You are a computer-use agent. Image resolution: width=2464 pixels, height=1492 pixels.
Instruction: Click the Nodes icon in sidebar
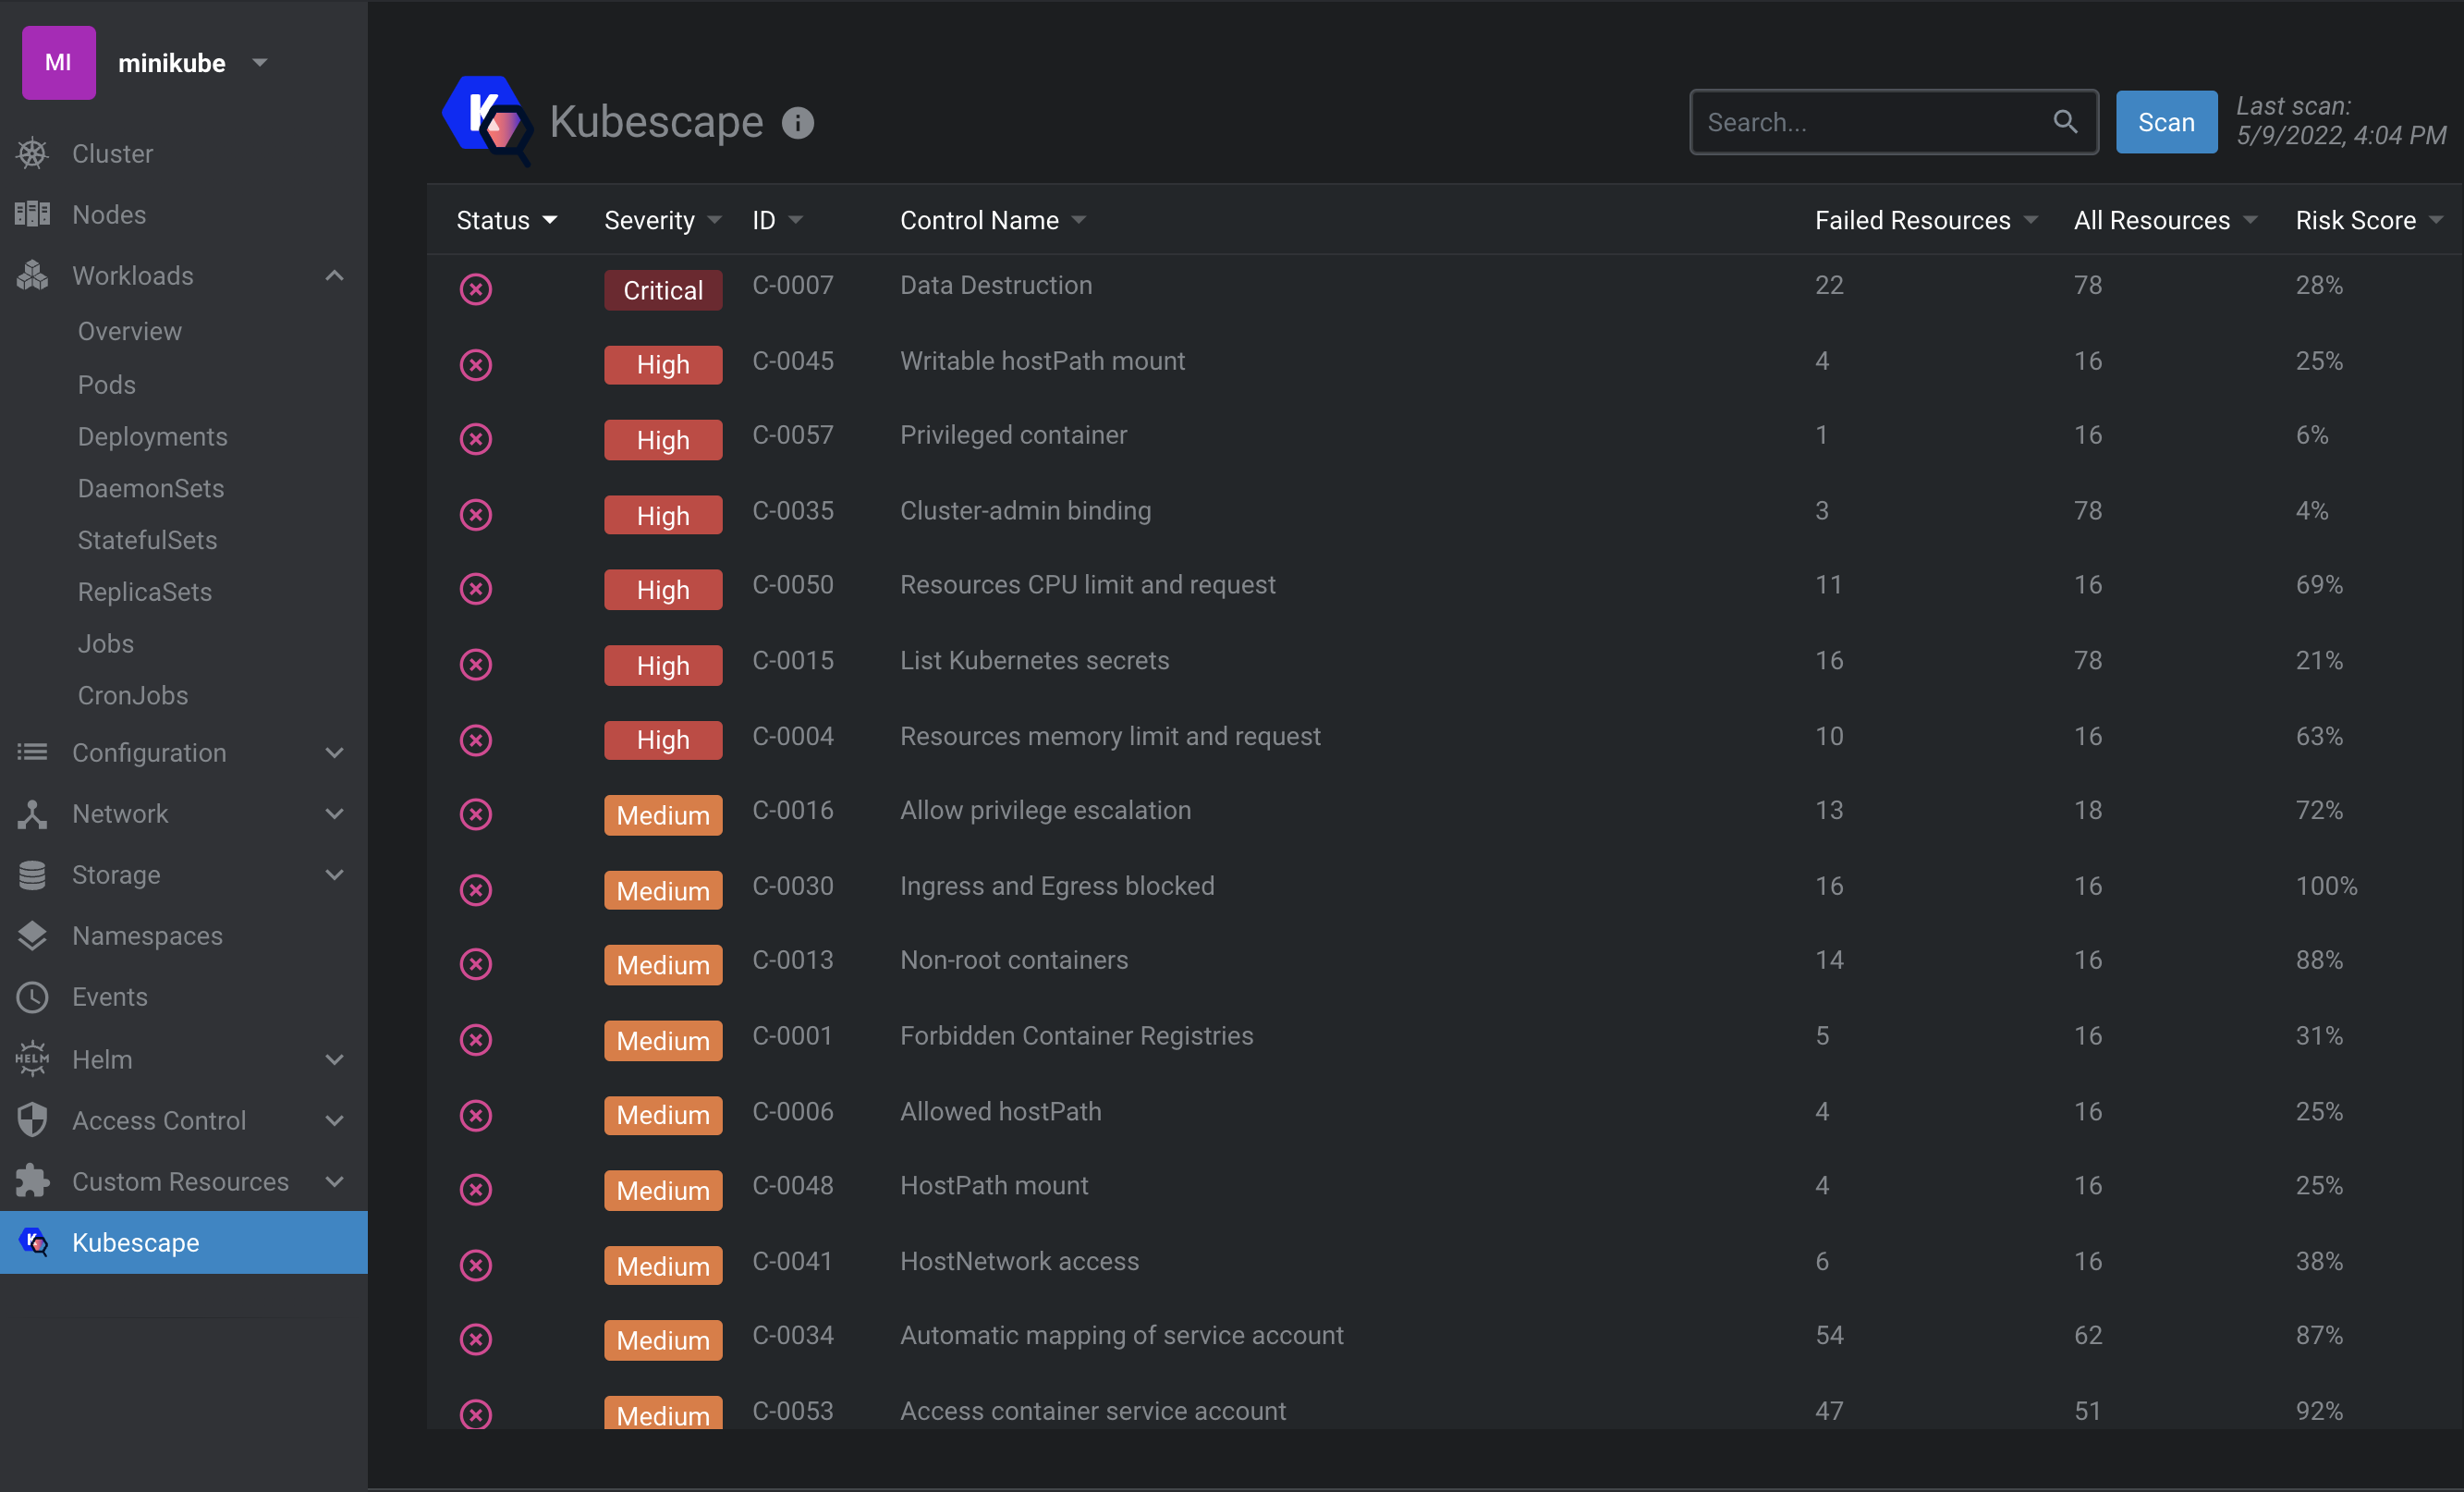pos(32,214)
